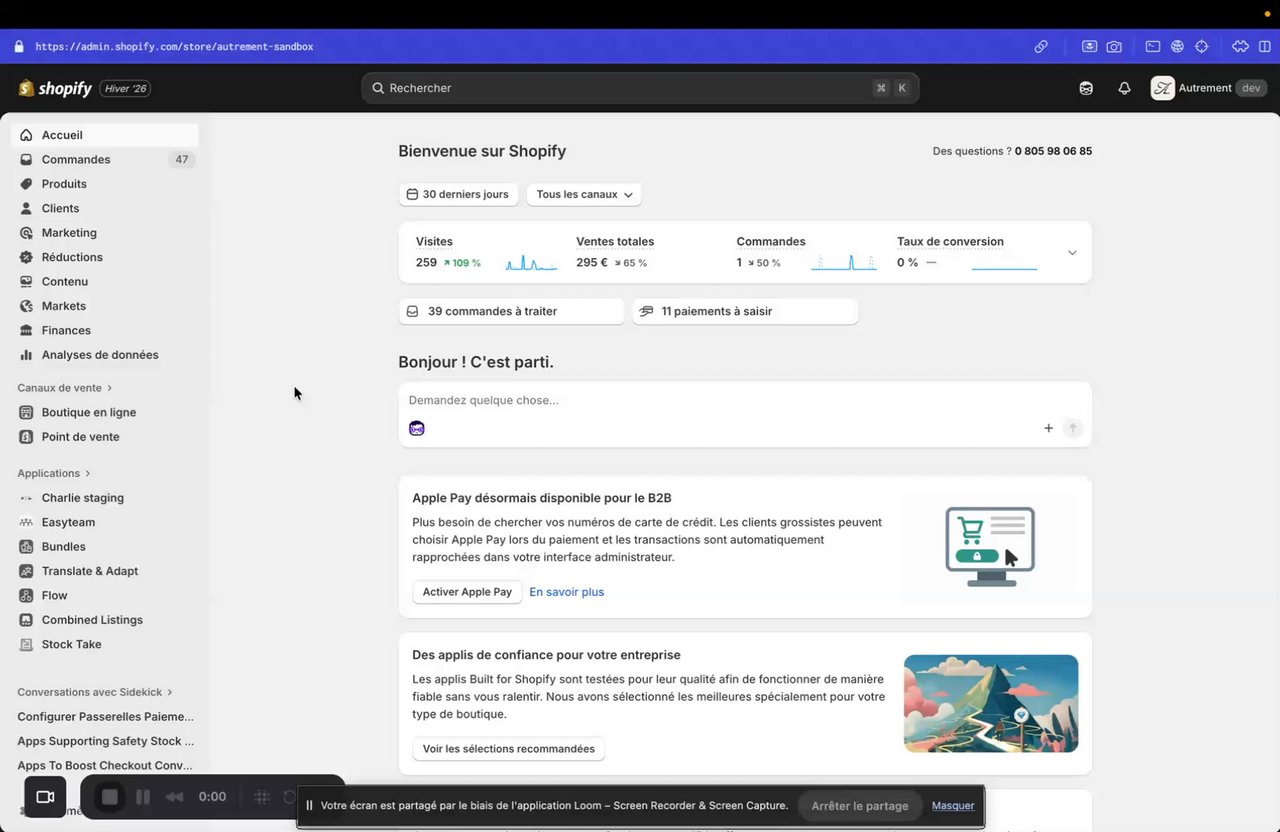Click the Point de vente icon
Viewport: 1280px width, 832px height.
26,437
